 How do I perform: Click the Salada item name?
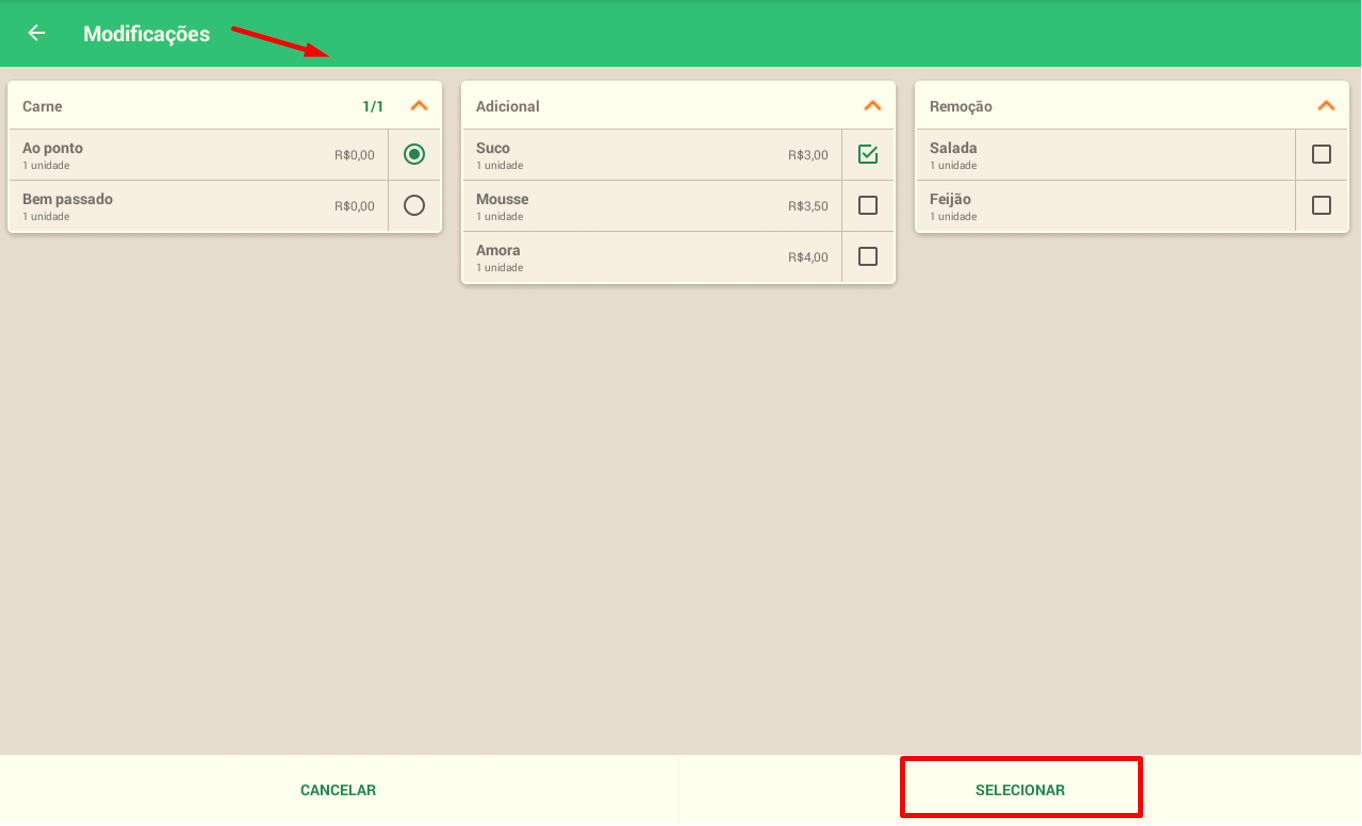click(x=953, y=148)
